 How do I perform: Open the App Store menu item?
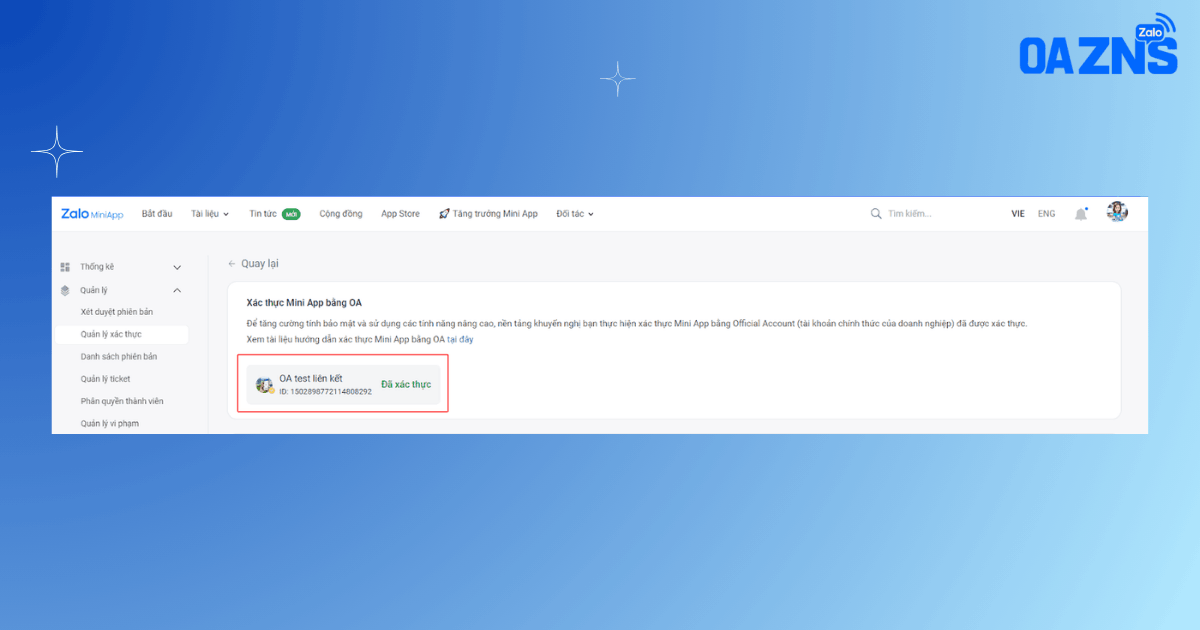(x=400, y=214)
